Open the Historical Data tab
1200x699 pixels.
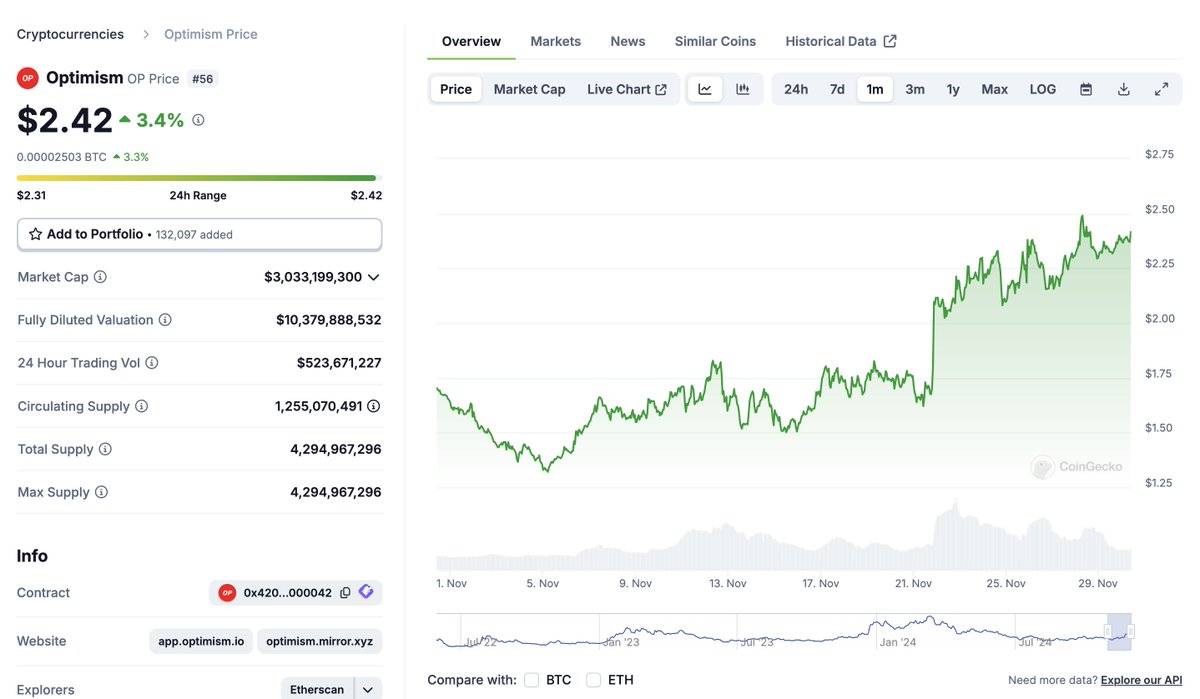pyautogui.click(x=841, y=41)
